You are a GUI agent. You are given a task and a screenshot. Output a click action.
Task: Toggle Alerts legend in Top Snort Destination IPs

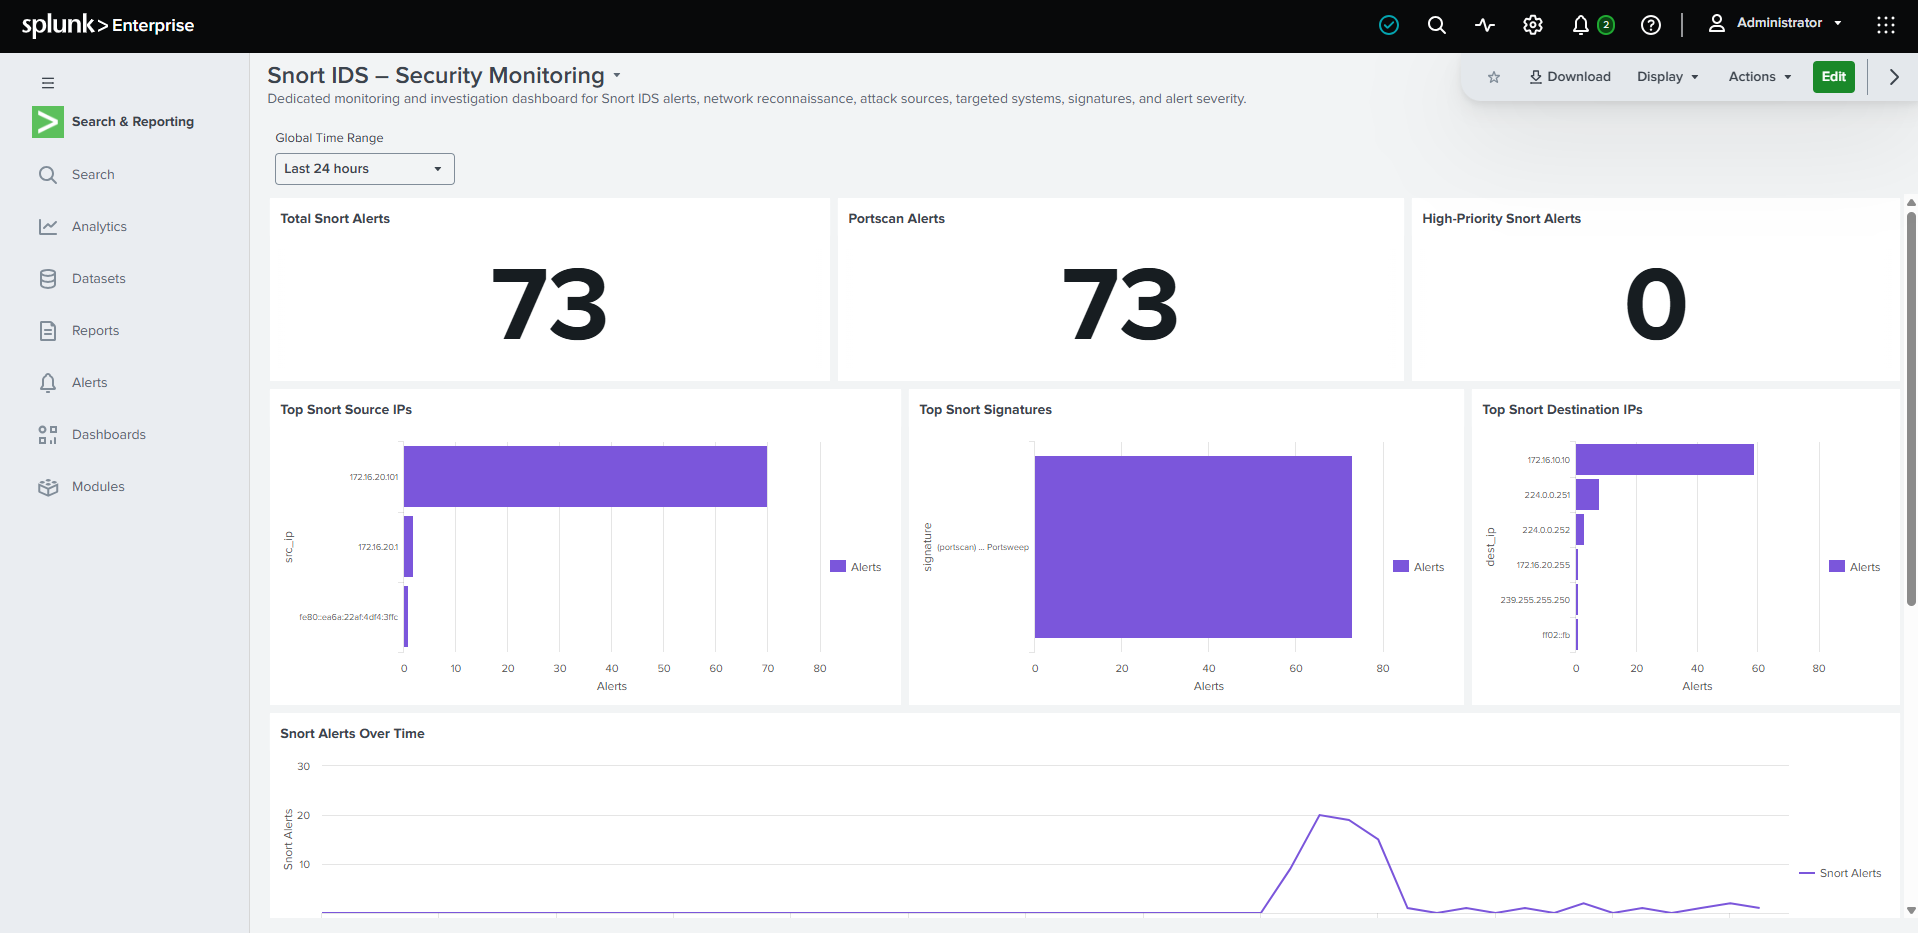(x=1855, y=567)
